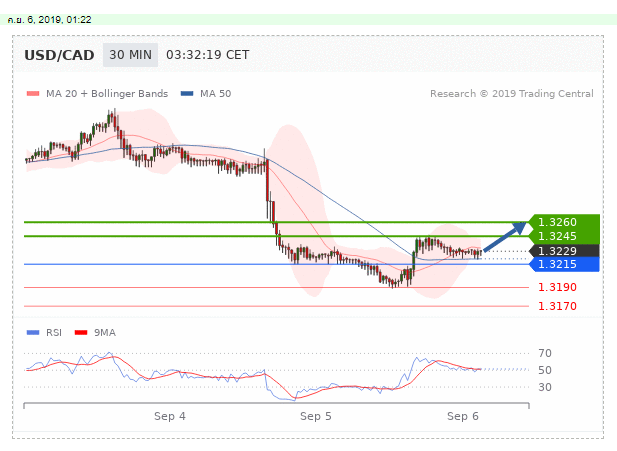Viewport: 617px width, 451px height.
Task: Click the Research © 2019 Trading Central credit
Action: coord(512,94)
